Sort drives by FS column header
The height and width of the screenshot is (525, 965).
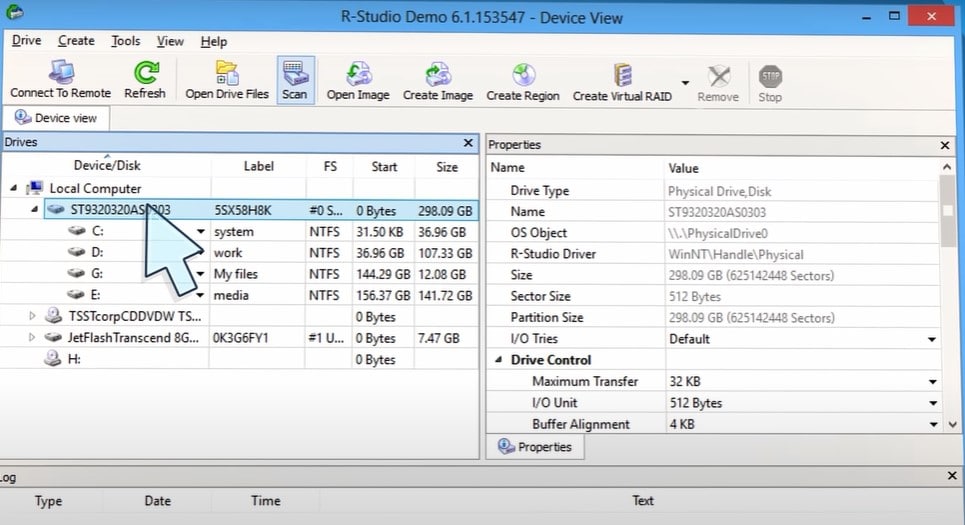coord(330,166)
